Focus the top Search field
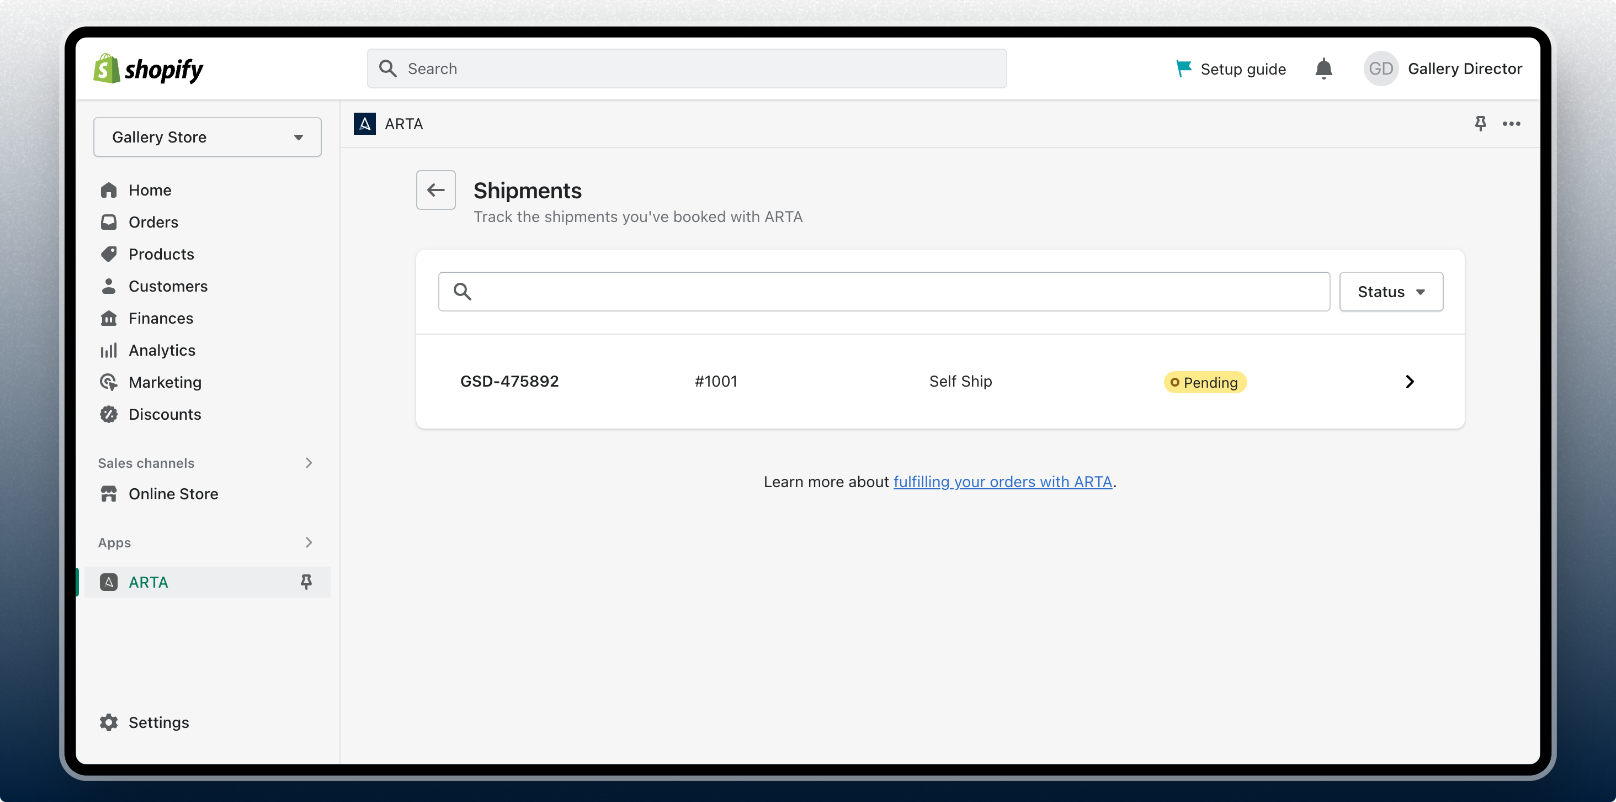Screen dimensions: 1616x802 tap(687, 69)
